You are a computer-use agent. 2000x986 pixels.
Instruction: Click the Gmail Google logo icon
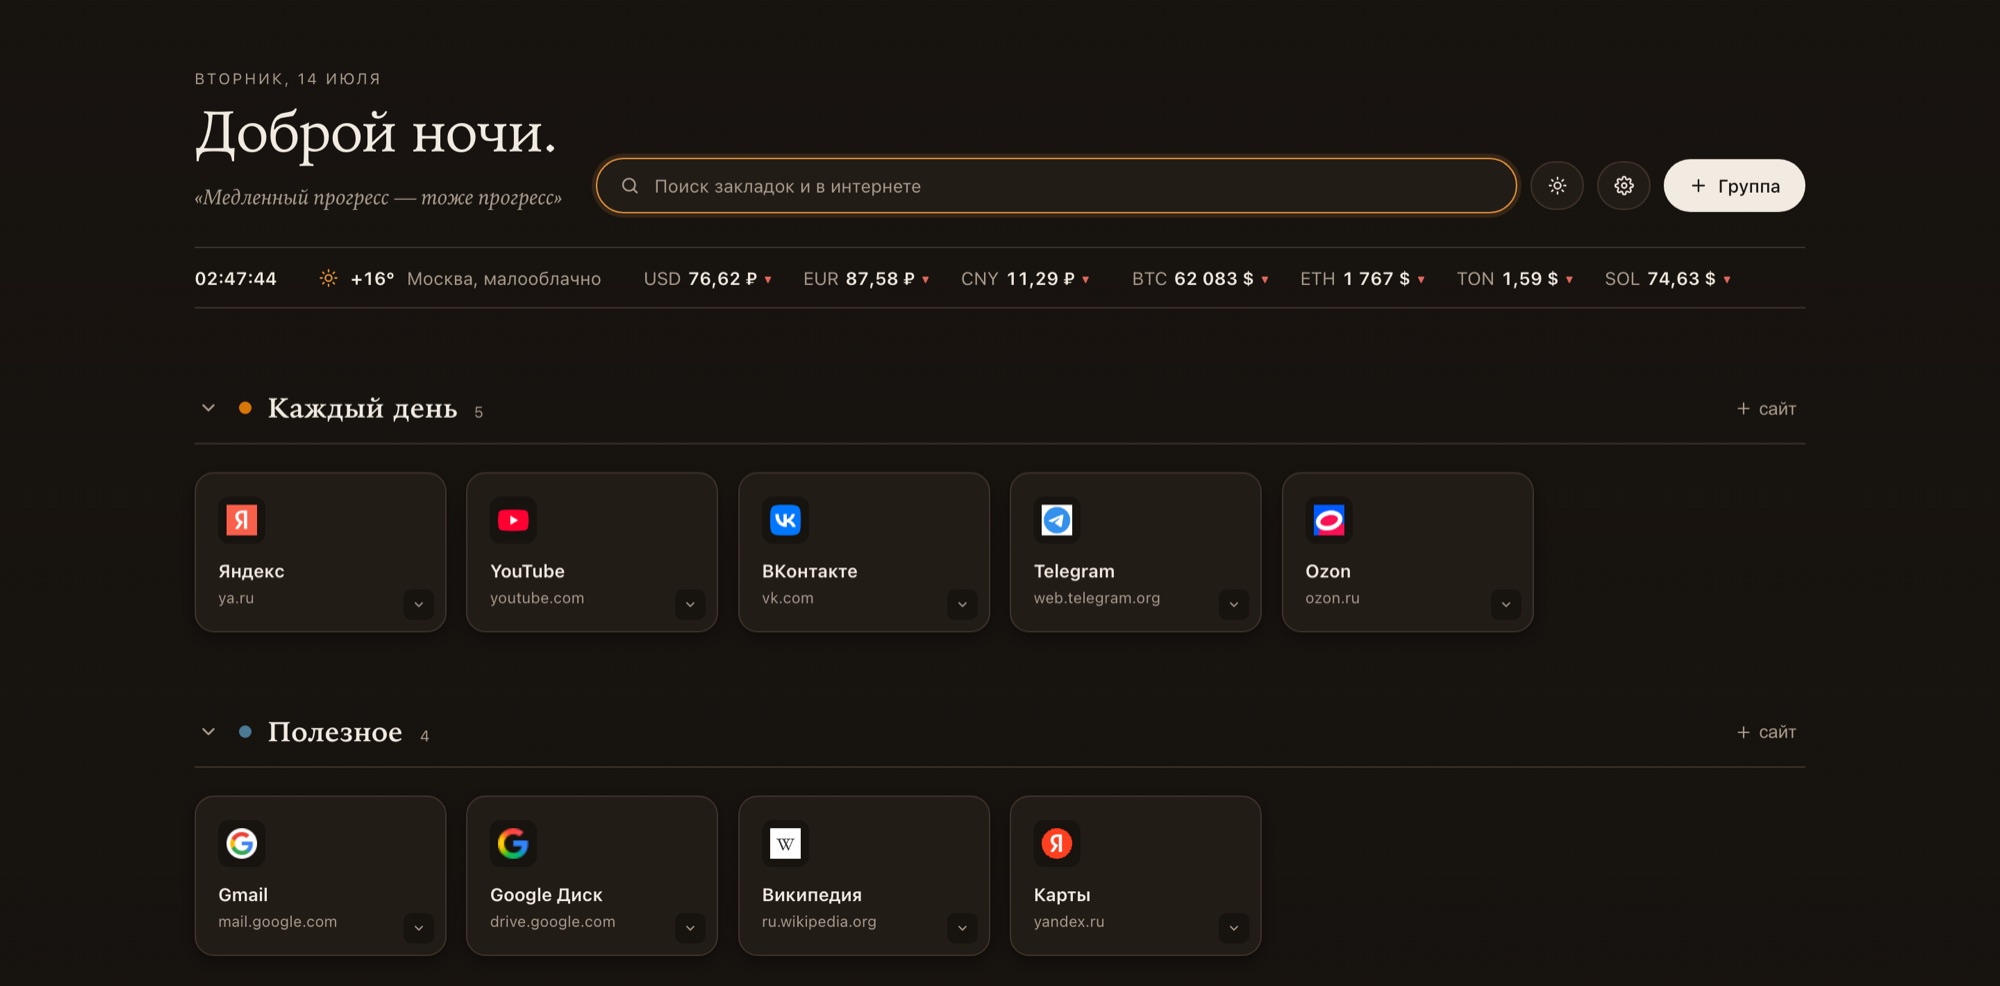point(241,844)
